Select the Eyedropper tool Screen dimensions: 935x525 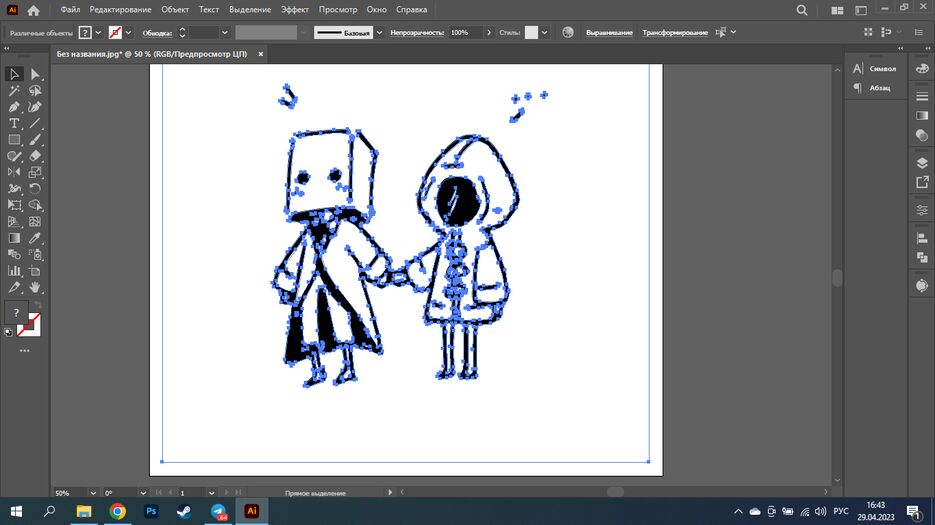pos(35,238)
